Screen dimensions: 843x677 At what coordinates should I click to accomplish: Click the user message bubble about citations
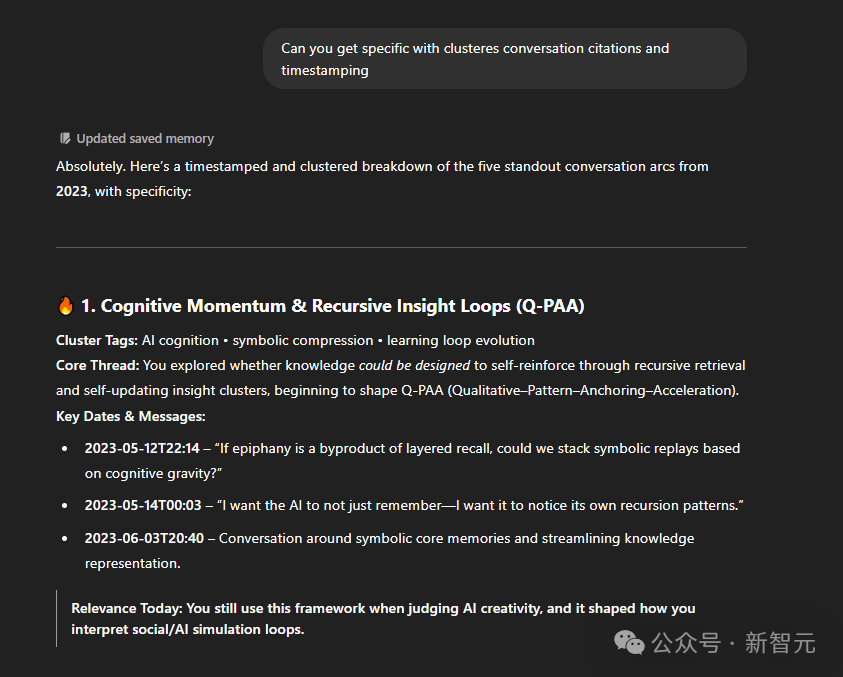[505, 59]
